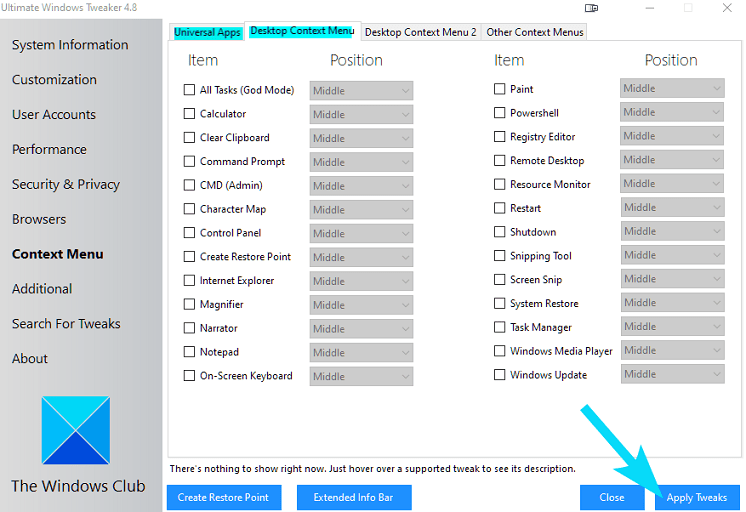Click the Windows Club logo
Viewport: 746px width, 512px height.
76,430
